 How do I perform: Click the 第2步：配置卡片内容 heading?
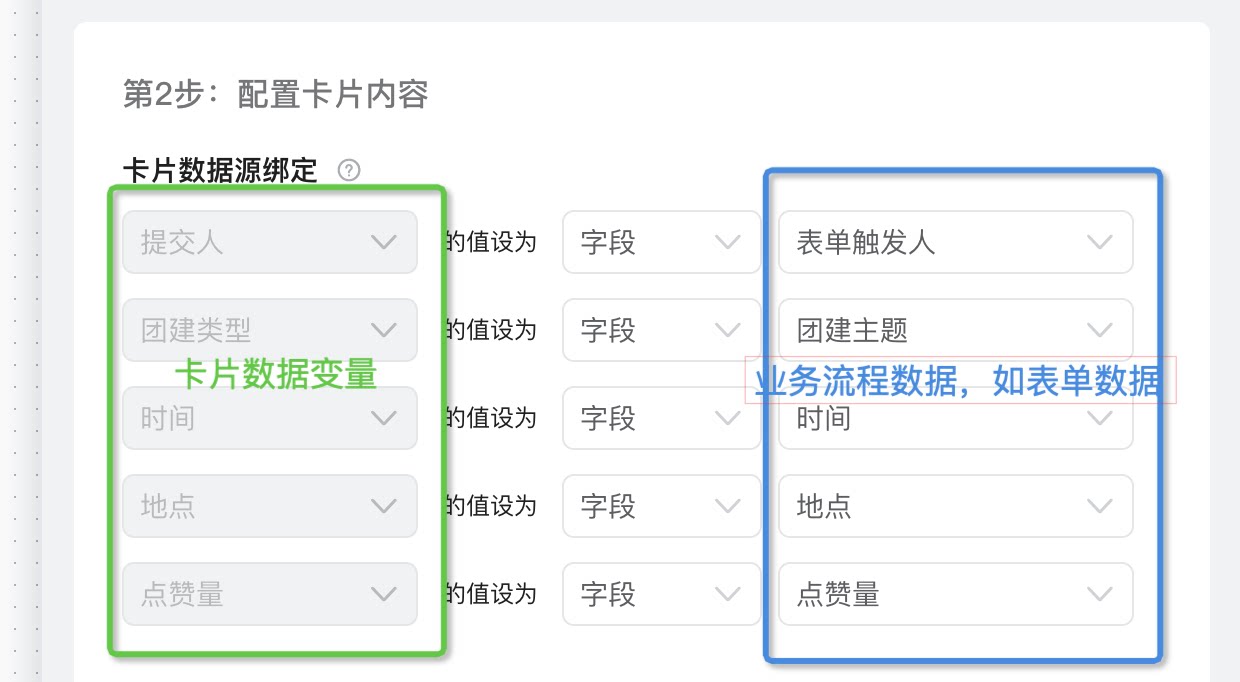click(275, 94)
